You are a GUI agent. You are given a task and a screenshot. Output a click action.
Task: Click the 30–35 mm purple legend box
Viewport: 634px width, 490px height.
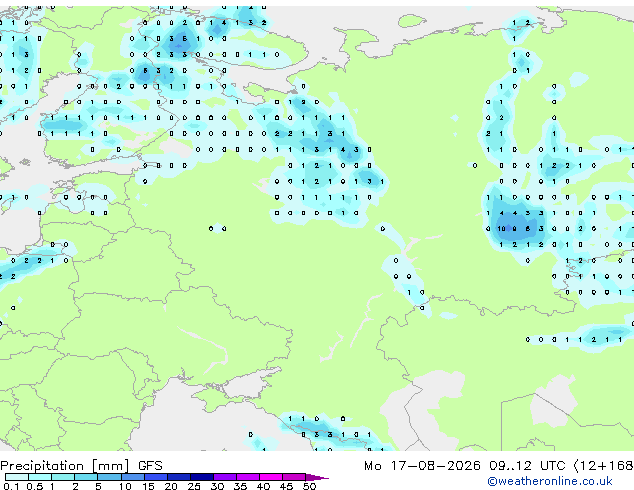pyautogui.click(x=225, y=477)
